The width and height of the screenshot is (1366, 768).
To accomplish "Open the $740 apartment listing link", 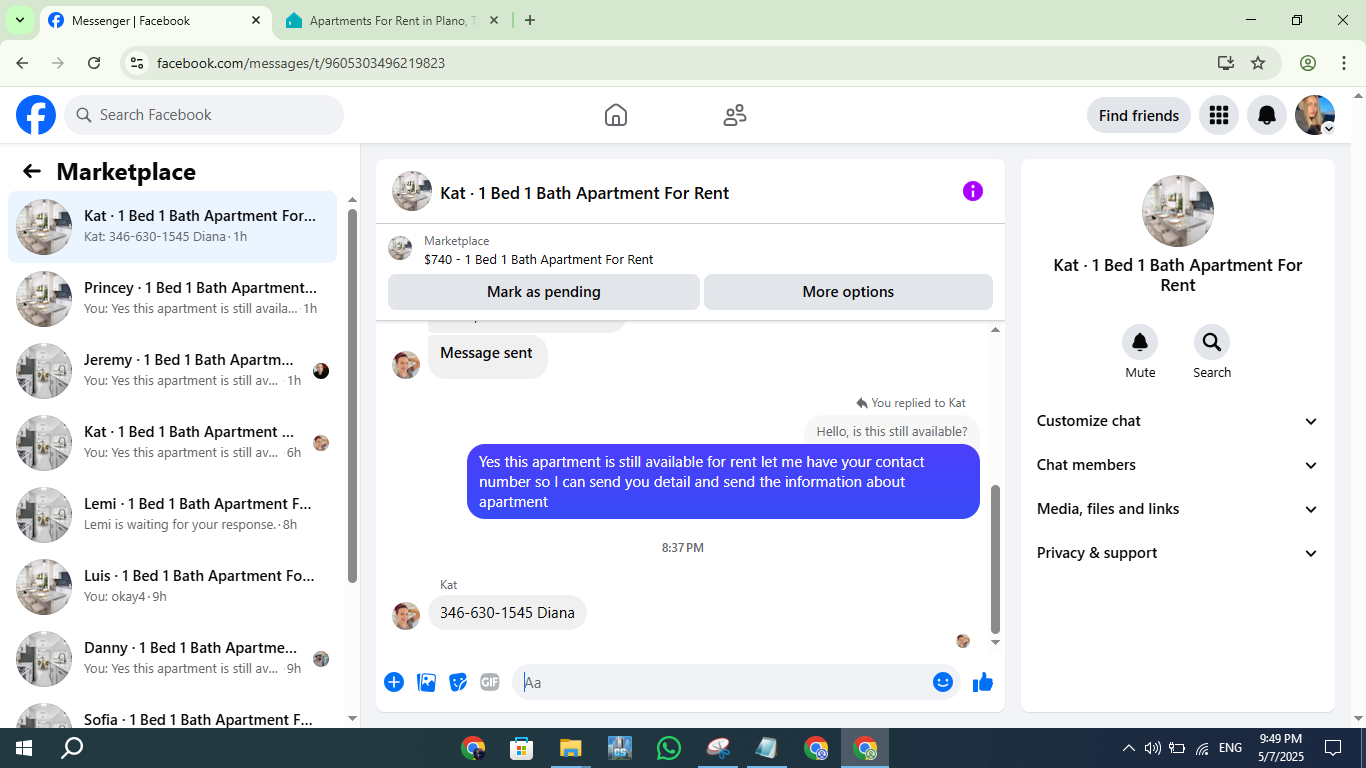I will pyautogui.click(x=538, y=259).
